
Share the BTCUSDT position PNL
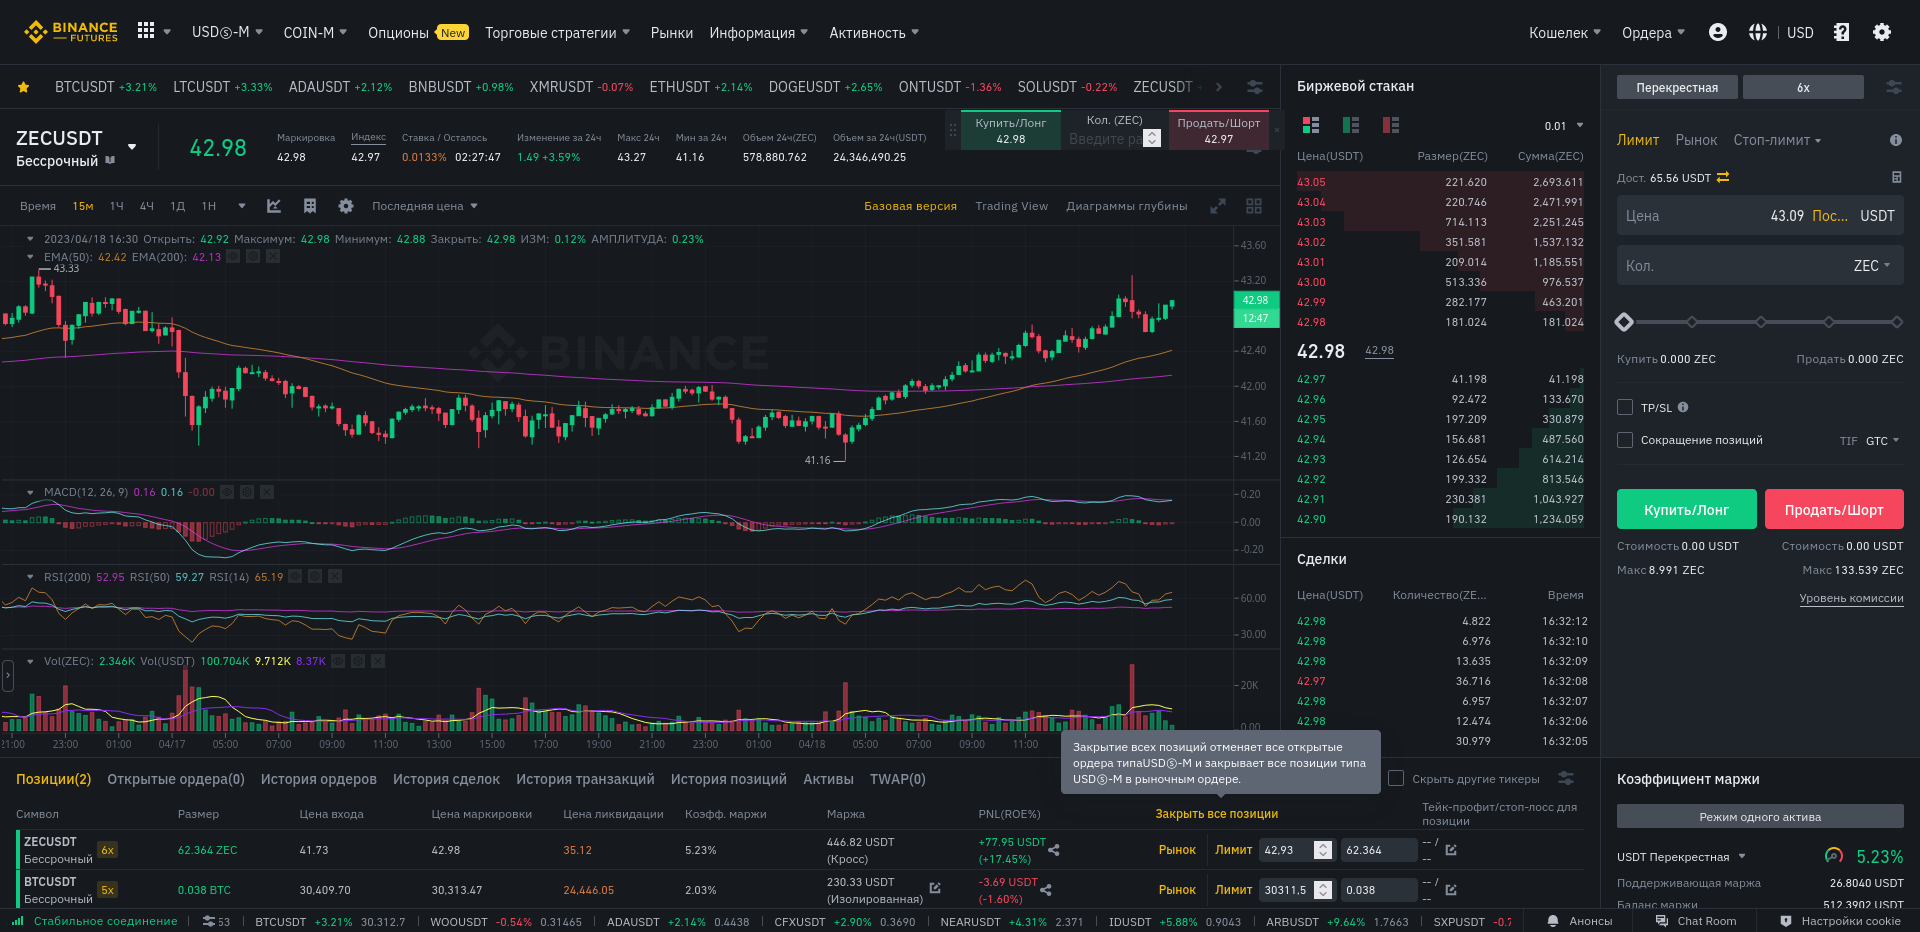1046,889
